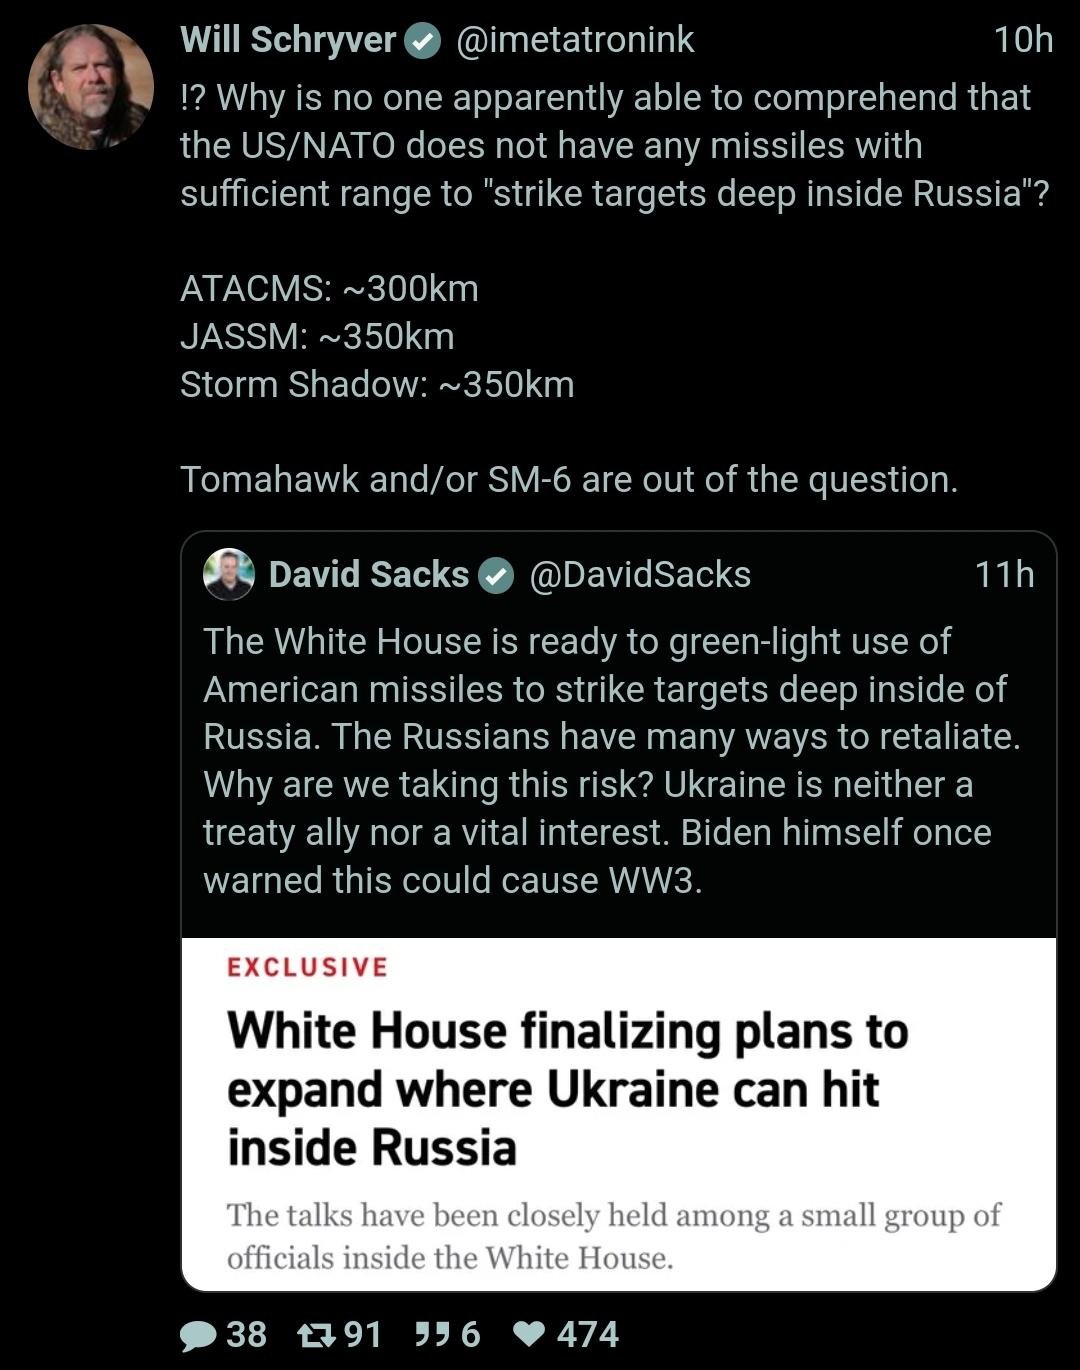Image resolution: width=1080 pixels, height=1370 pixels.
Task: Open the White House finalizing plans headline
Action: pos(567,1088)
